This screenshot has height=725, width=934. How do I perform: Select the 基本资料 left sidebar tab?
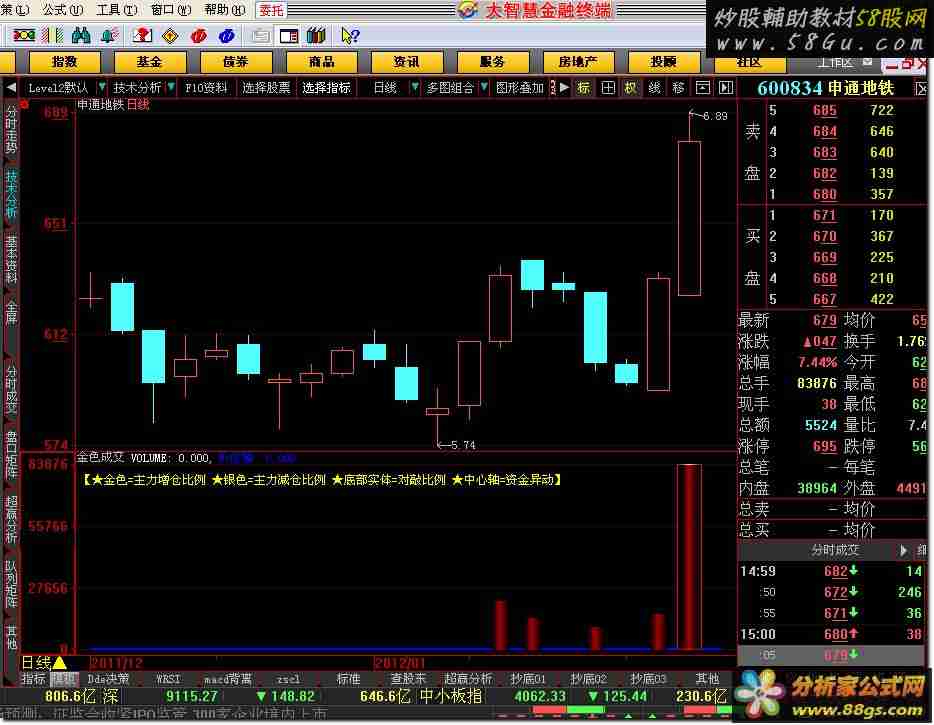click(x=11, y=259)
